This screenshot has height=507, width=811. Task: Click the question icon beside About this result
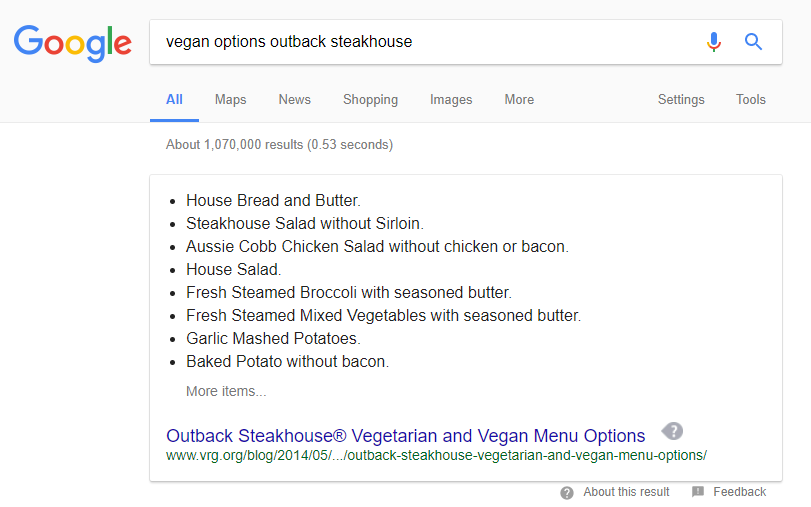567,493
